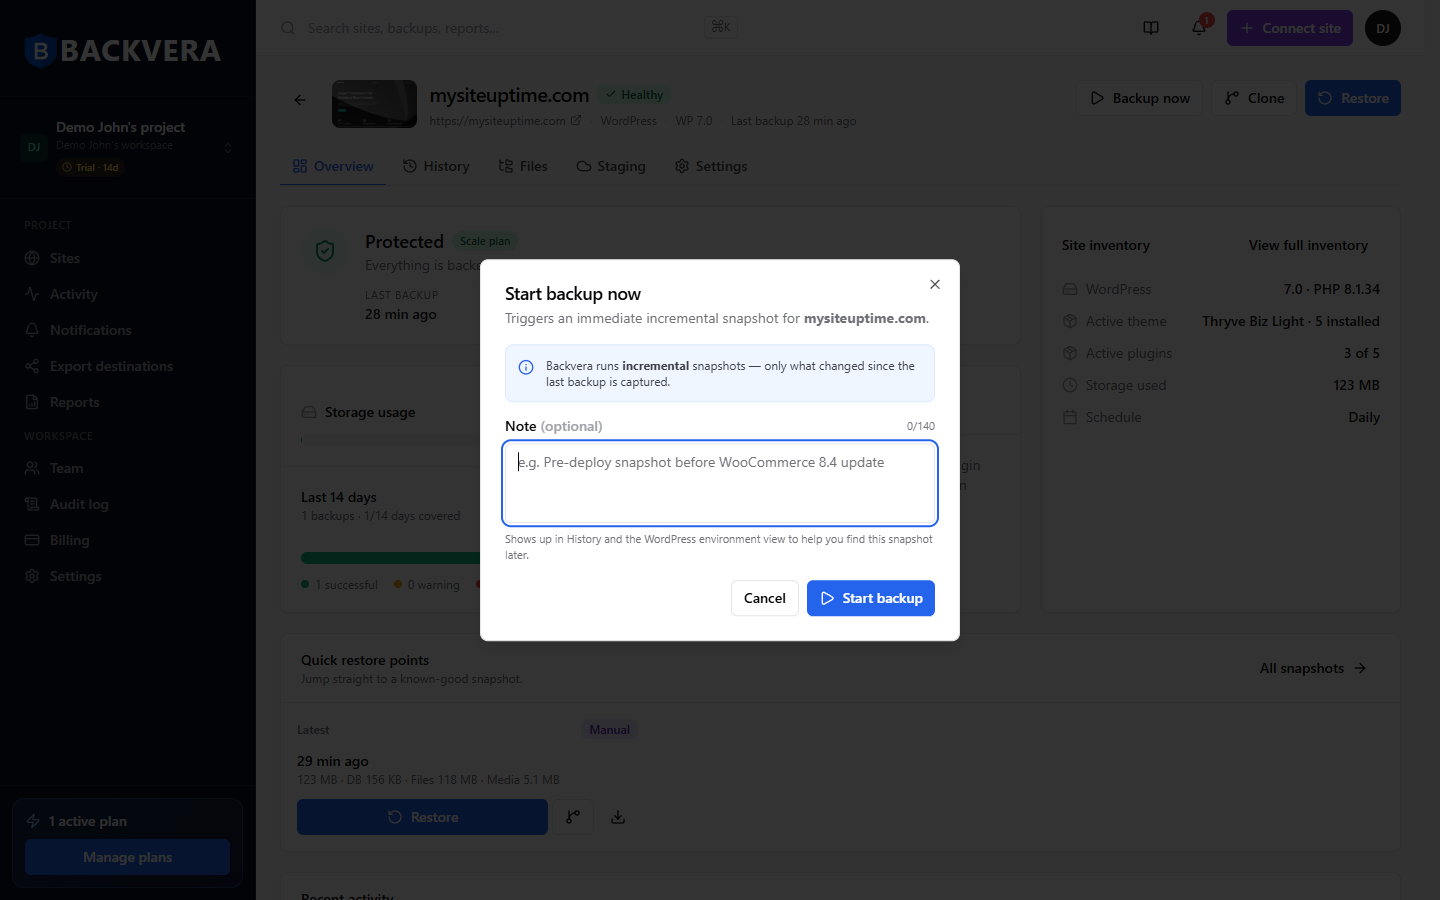The image size is (1440, 900).
Task: Open the DJ user avatar menu
Action: [x=1383, y=28]
